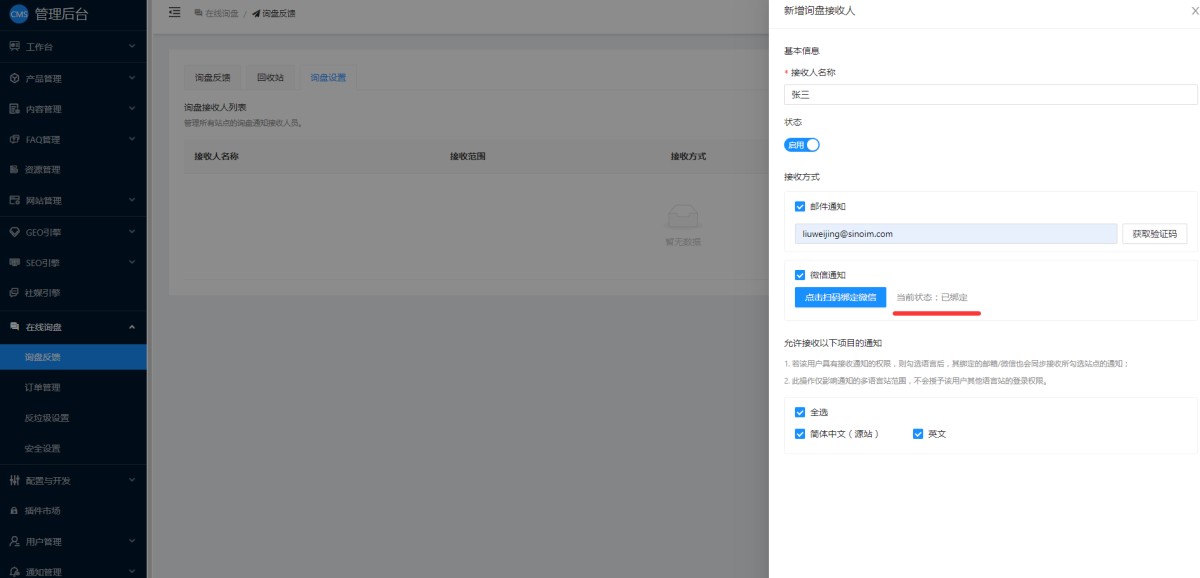Screen dimensions: 1200x578
Task: Click the 插件市场 plugin icon
Action: (x=14, y=511)
